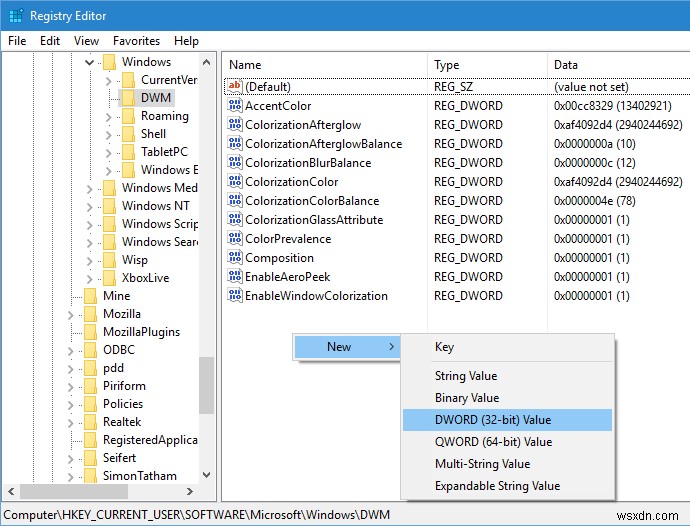Open the Help menu

tap(186, 41)
